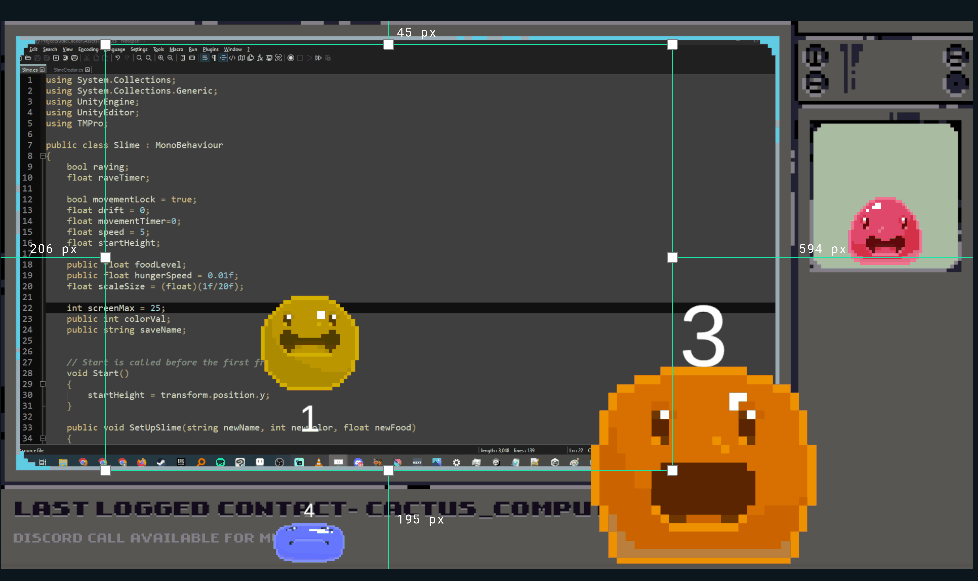Collapse the SetUpSlime method fold marker
Image resolution: width=978 pixels, height=581 pixels.
pos(42,438)
